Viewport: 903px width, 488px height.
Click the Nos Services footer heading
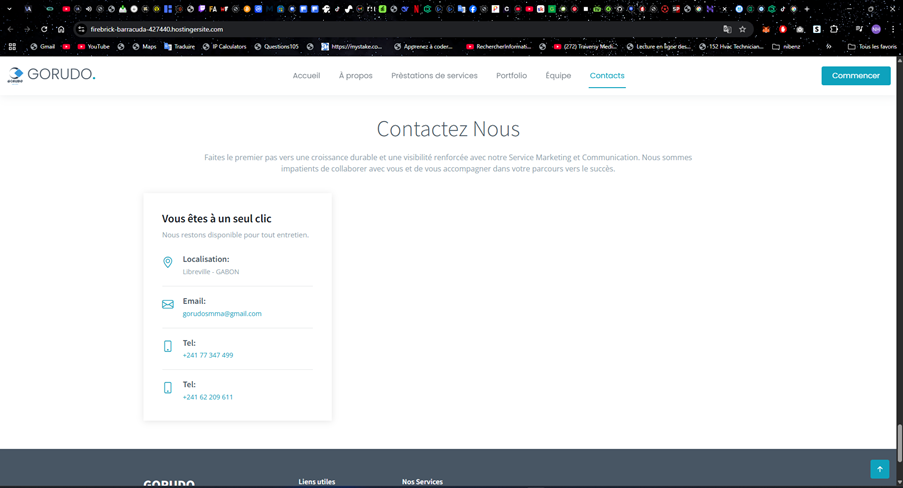[422, 482]
